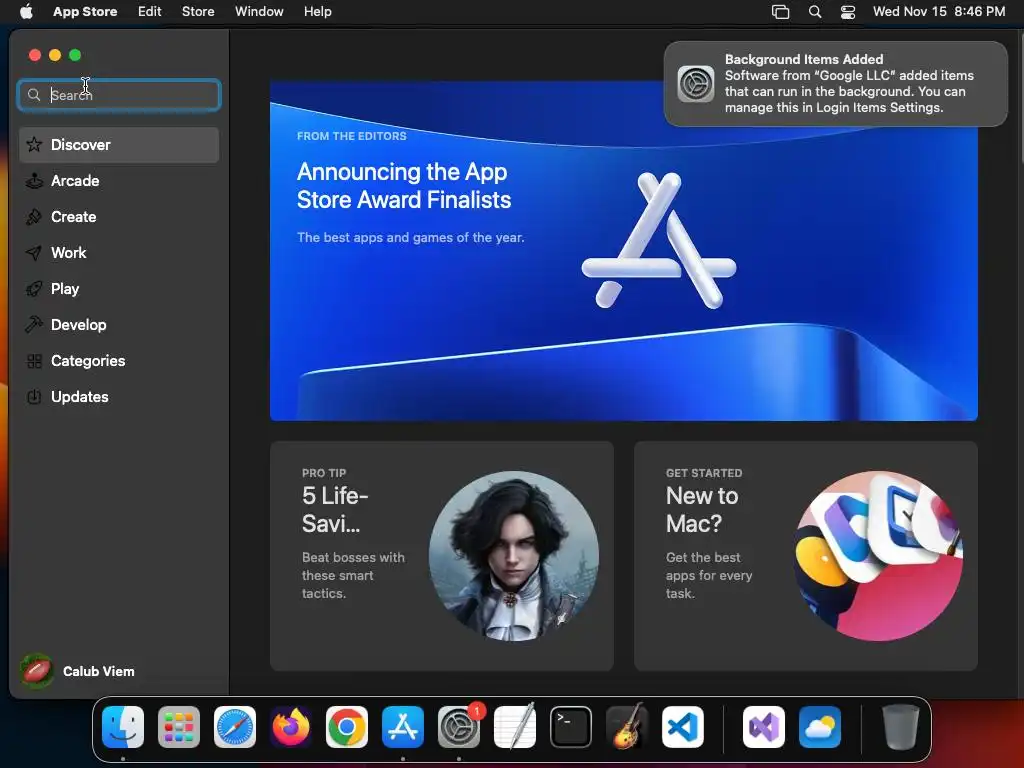The width and height of the screenshot is (1024, 768).
Task: Minimize the App Store window
Action: [55, 55]
